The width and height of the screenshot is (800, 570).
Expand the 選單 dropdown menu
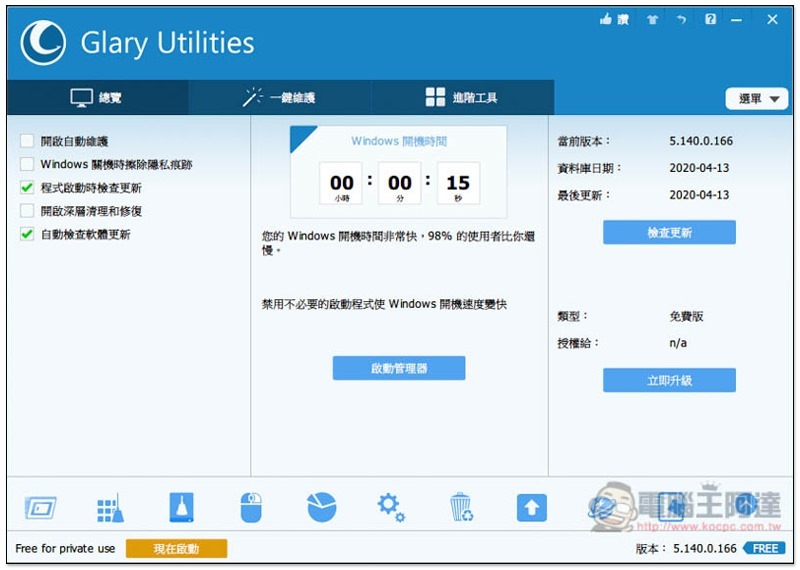pyautogui.click(x=757, y=98)
